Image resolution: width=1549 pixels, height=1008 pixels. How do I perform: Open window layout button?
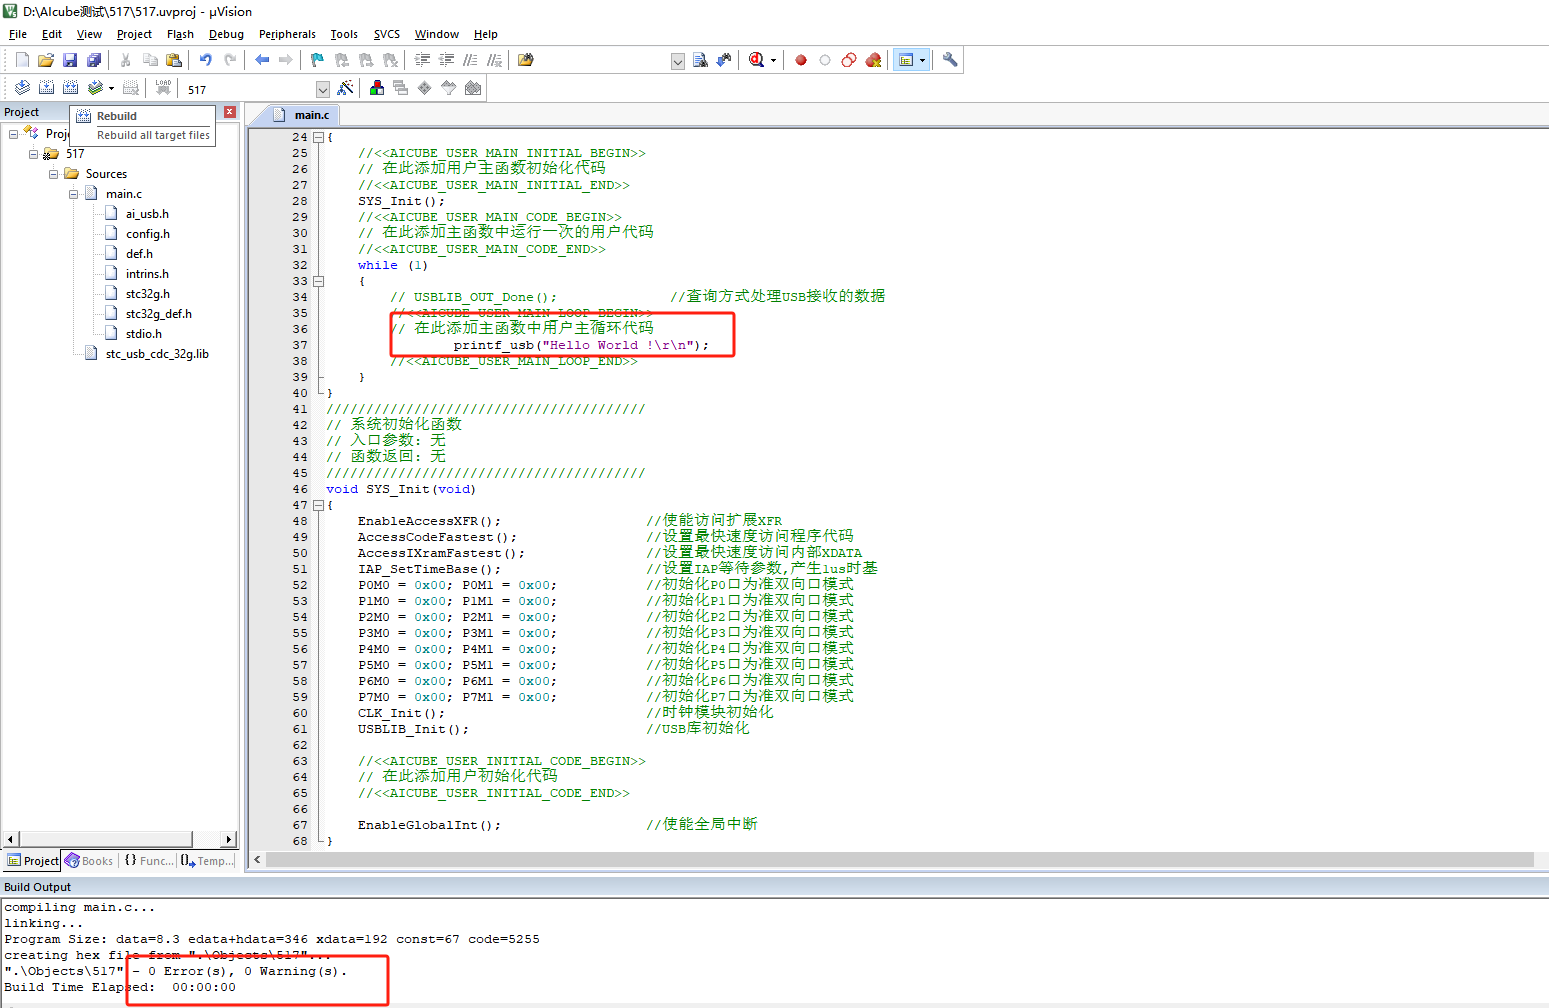pos(906,60)
